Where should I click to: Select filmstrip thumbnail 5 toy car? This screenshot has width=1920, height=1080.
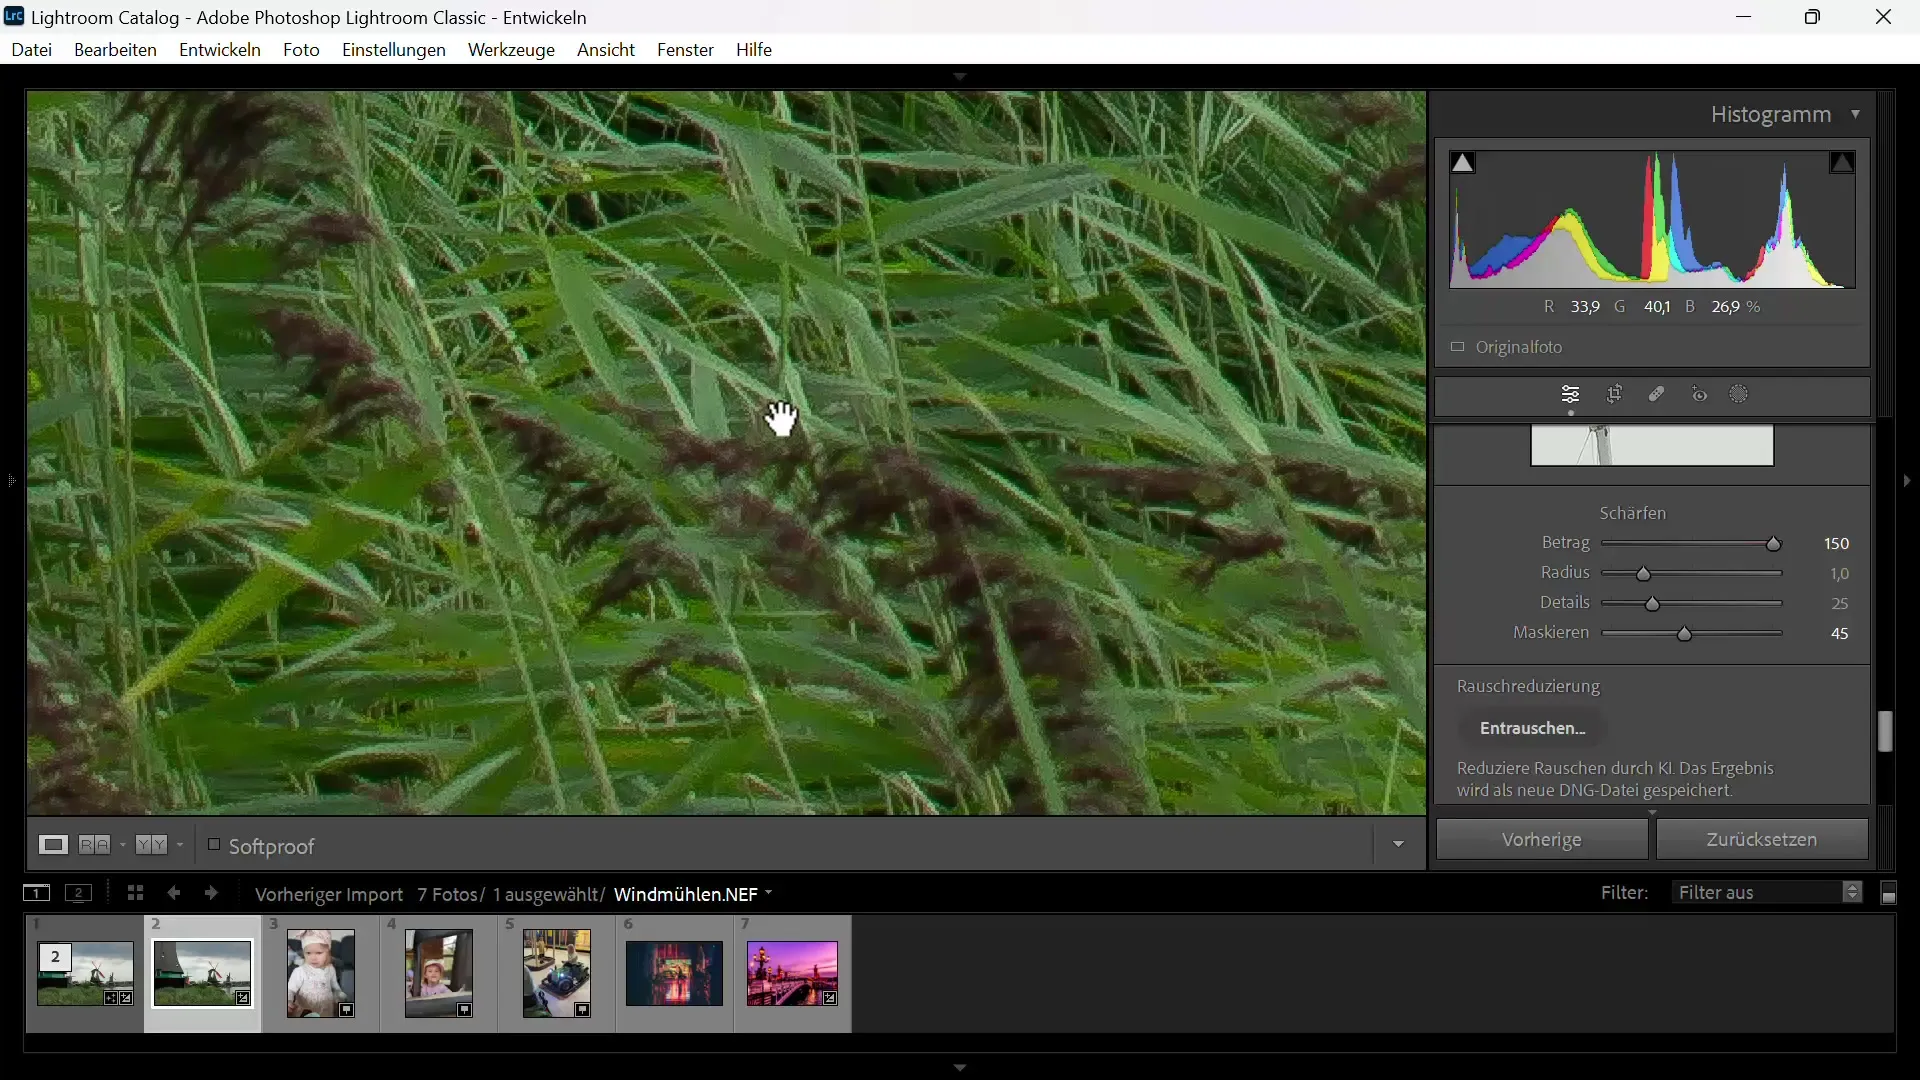click(557, 973)
